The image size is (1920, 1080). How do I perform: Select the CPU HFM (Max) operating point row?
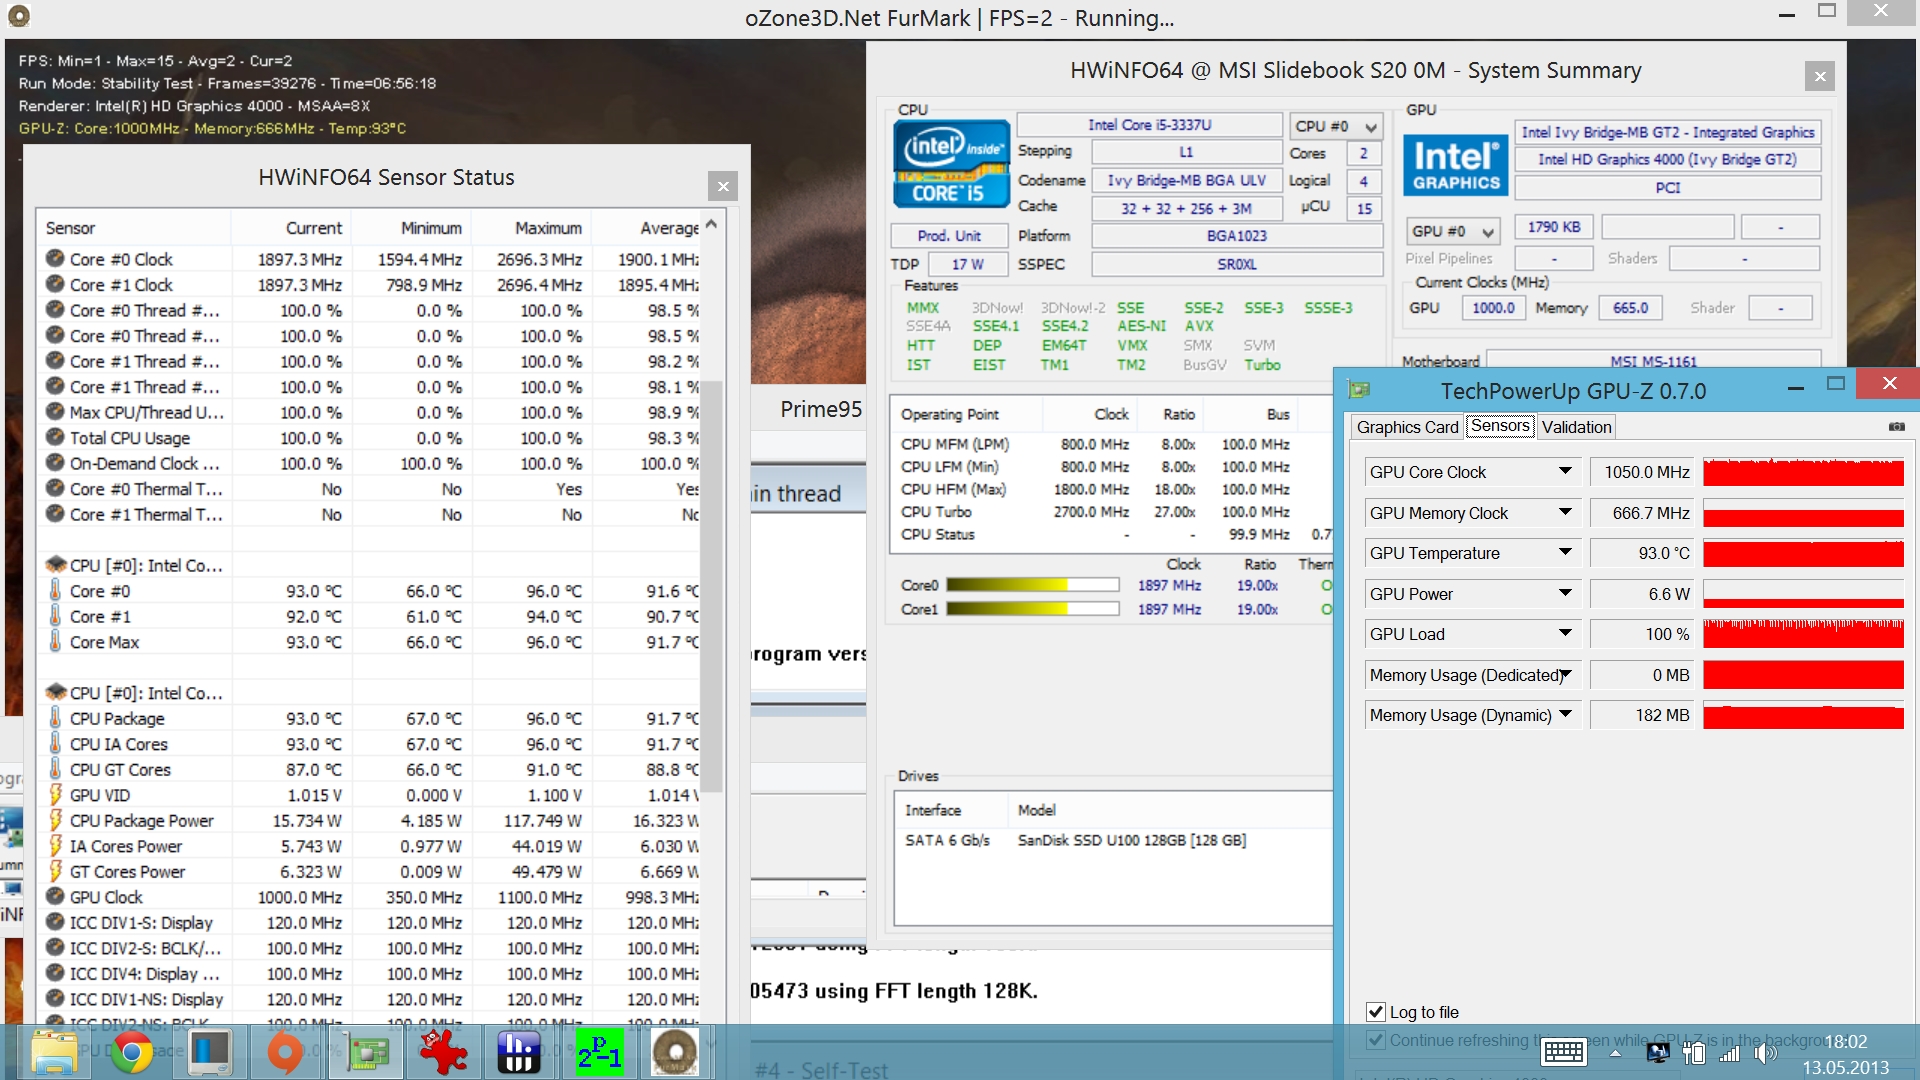click(1113, 489)
